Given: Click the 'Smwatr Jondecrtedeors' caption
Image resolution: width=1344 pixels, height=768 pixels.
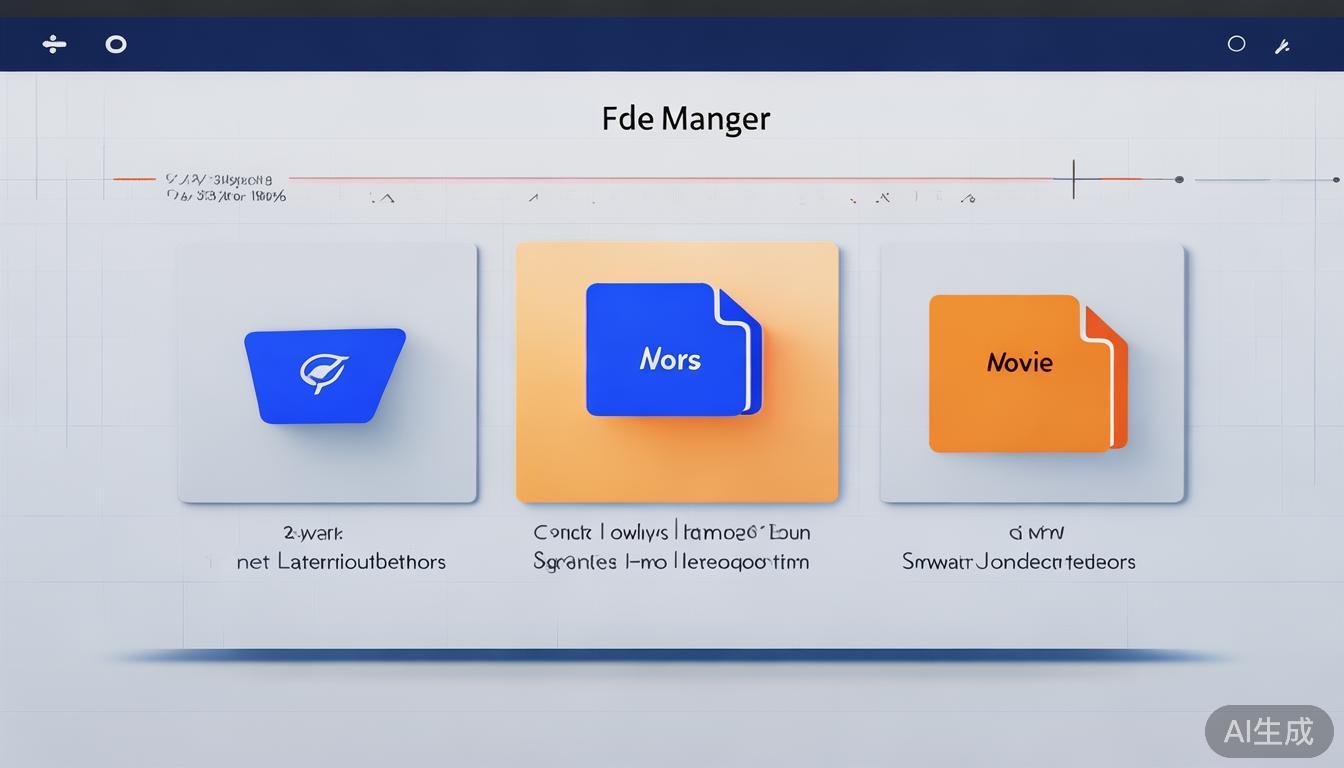Looking at the screenshot, I should click(x=1018, y=562).
